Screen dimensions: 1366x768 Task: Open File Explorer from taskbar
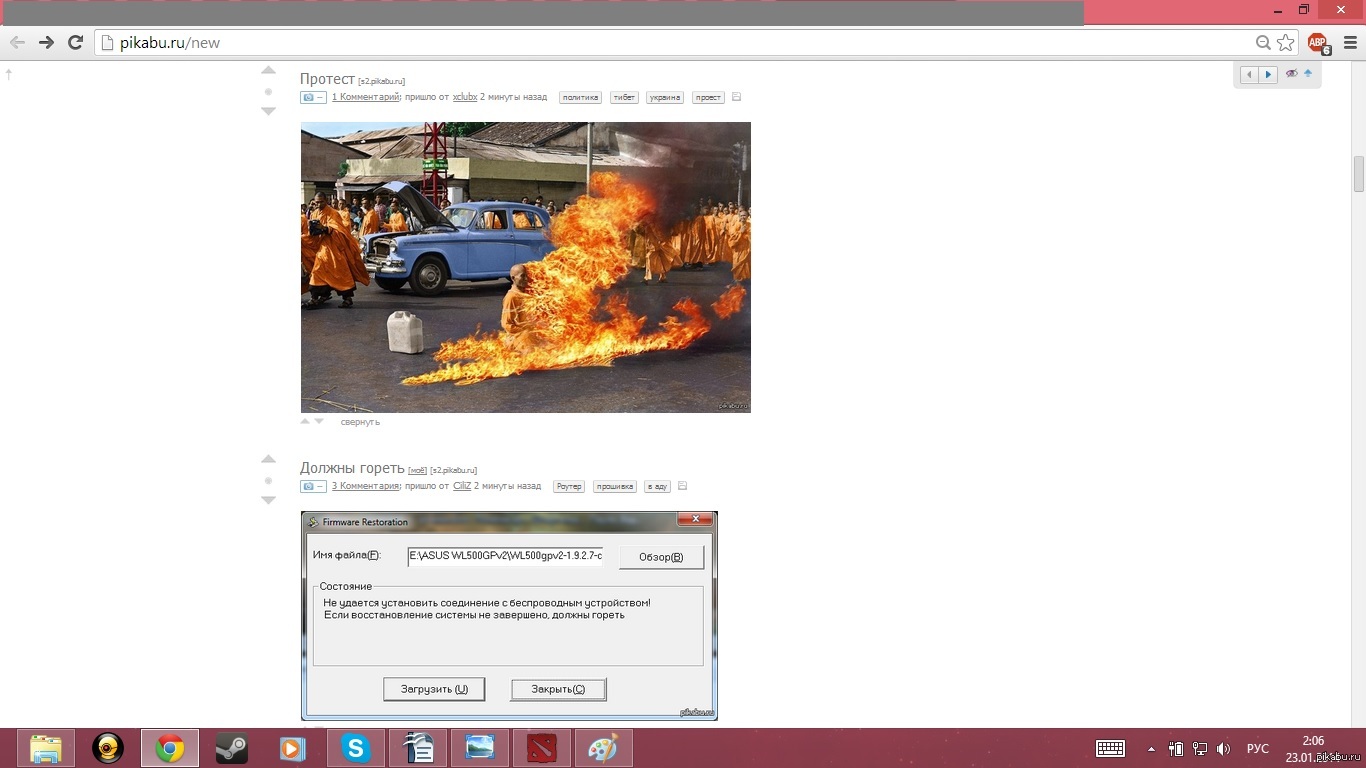coord(46,748)
